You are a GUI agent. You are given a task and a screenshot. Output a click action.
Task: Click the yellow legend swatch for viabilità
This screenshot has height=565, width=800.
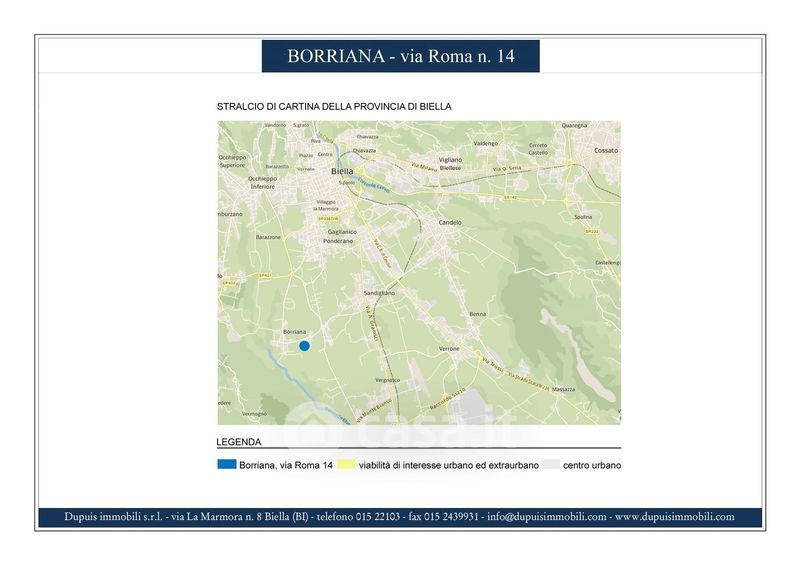(345, 464)
